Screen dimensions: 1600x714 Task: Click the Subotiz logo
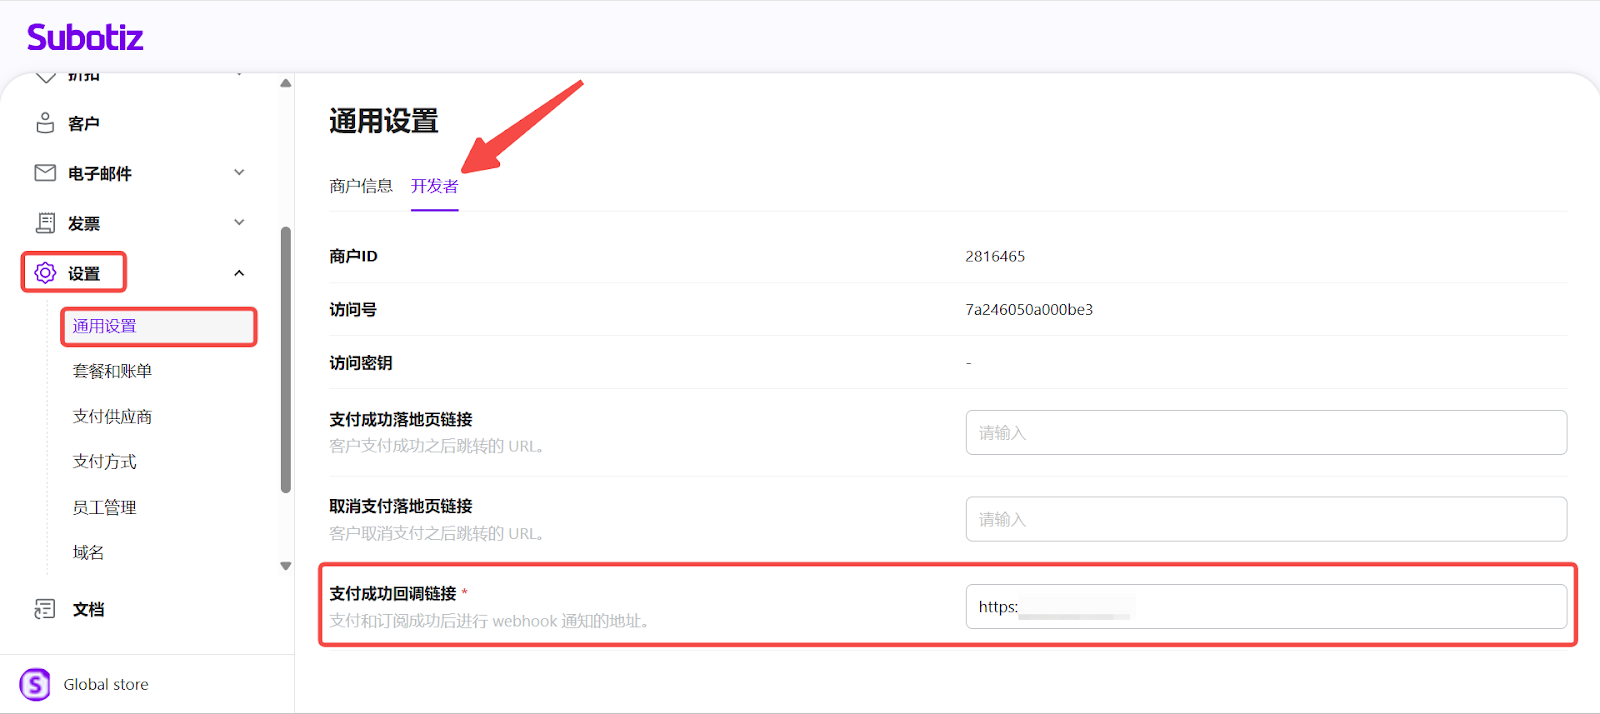85,38
